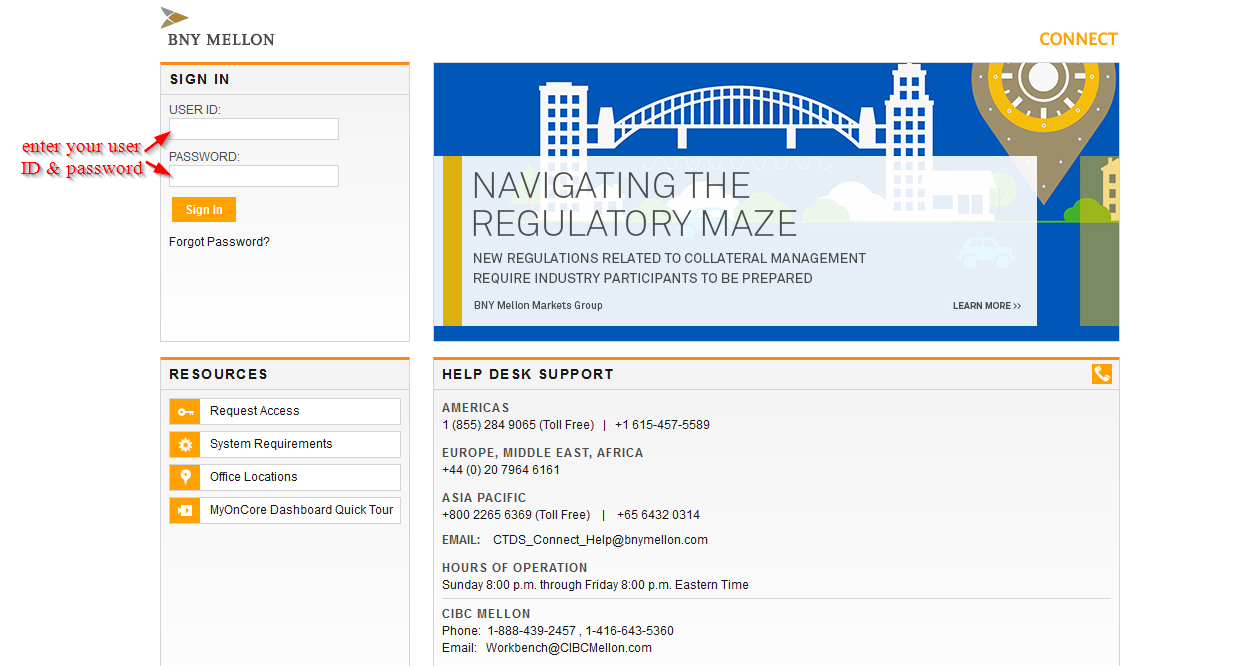Open the Request Access link
The height and width of the screenshot is (666, 1257).
tap(254, 411)
